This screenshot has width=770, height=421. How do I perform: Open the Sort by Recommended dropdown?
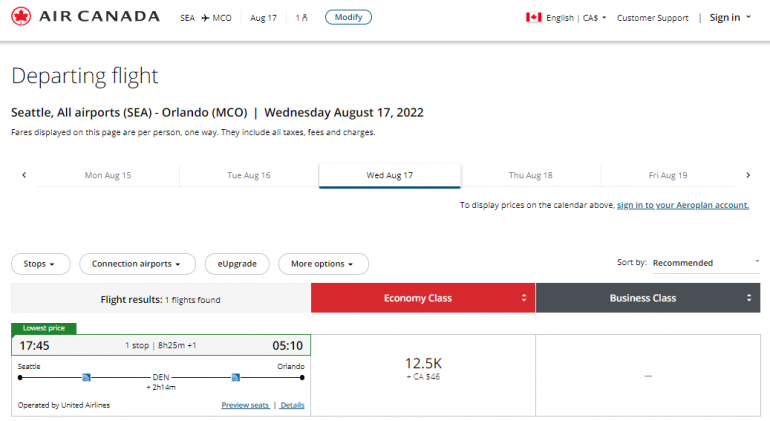coord(705,263)
